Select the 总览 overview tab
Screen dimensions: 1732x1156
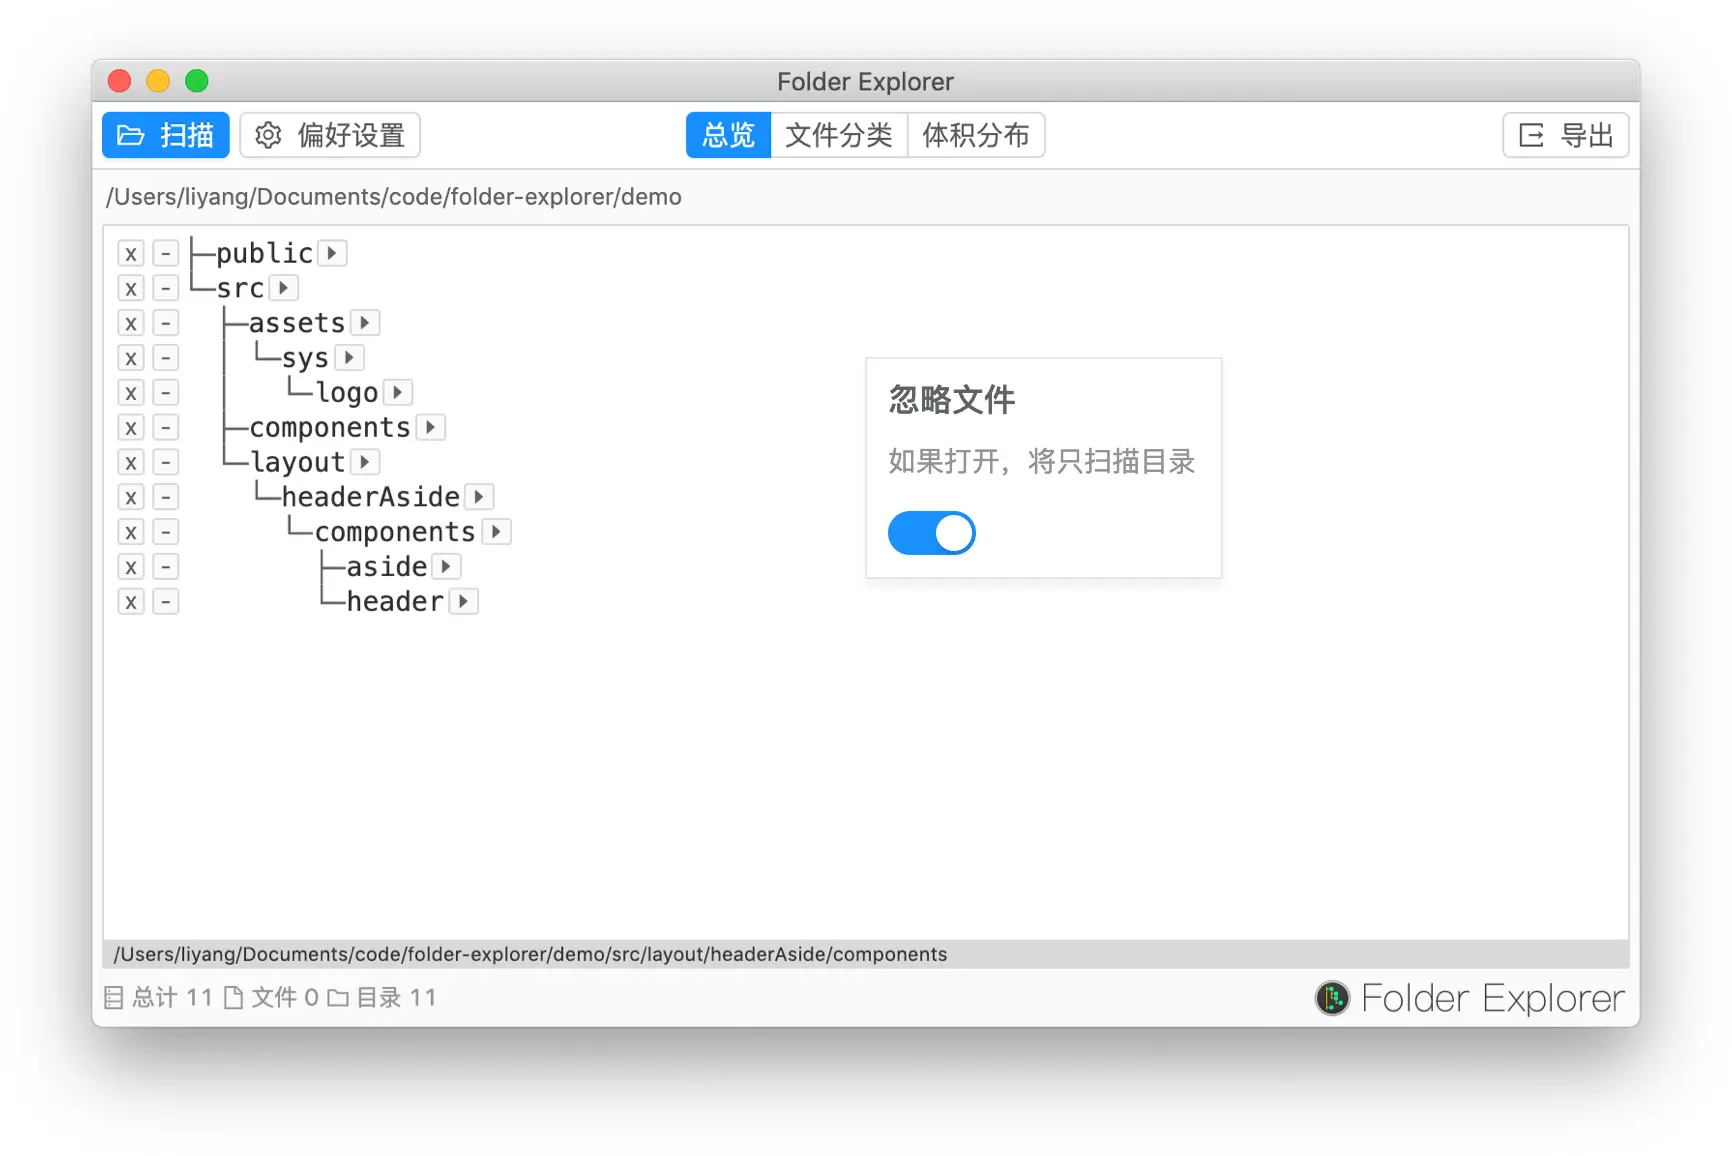[x=728, y=135]
